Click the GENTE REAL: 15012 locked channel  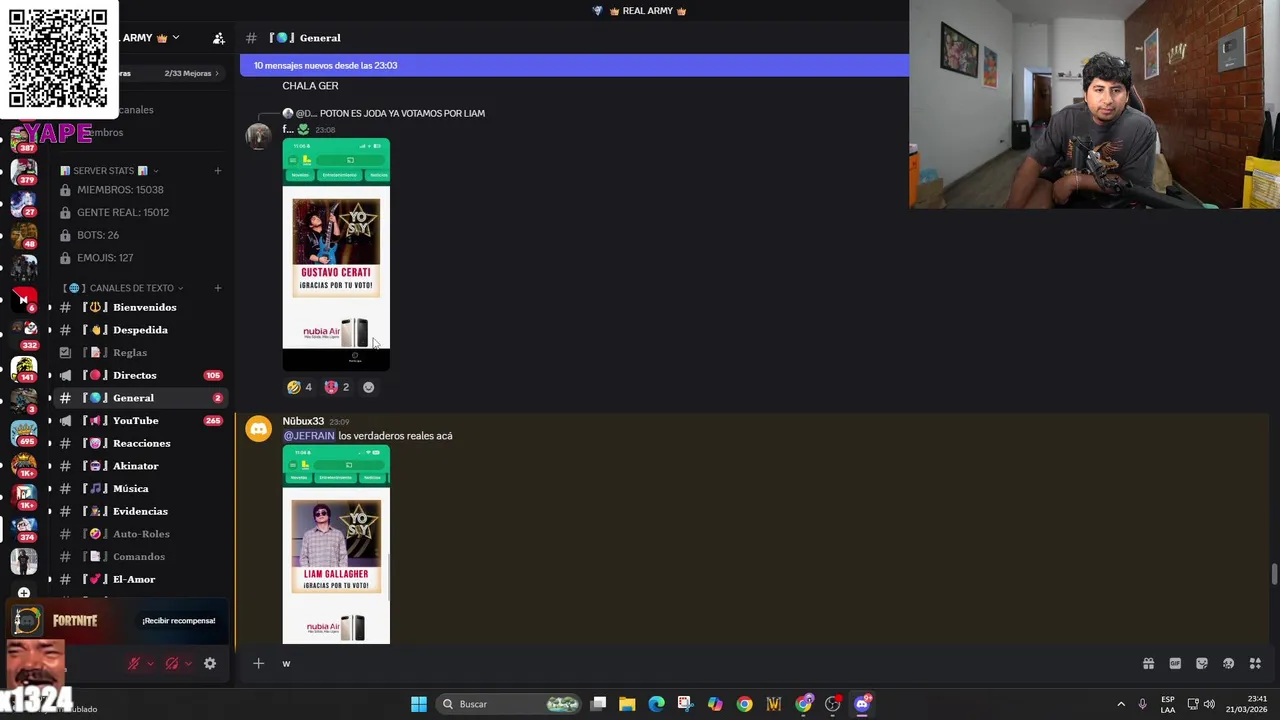(x=140, y=212)
